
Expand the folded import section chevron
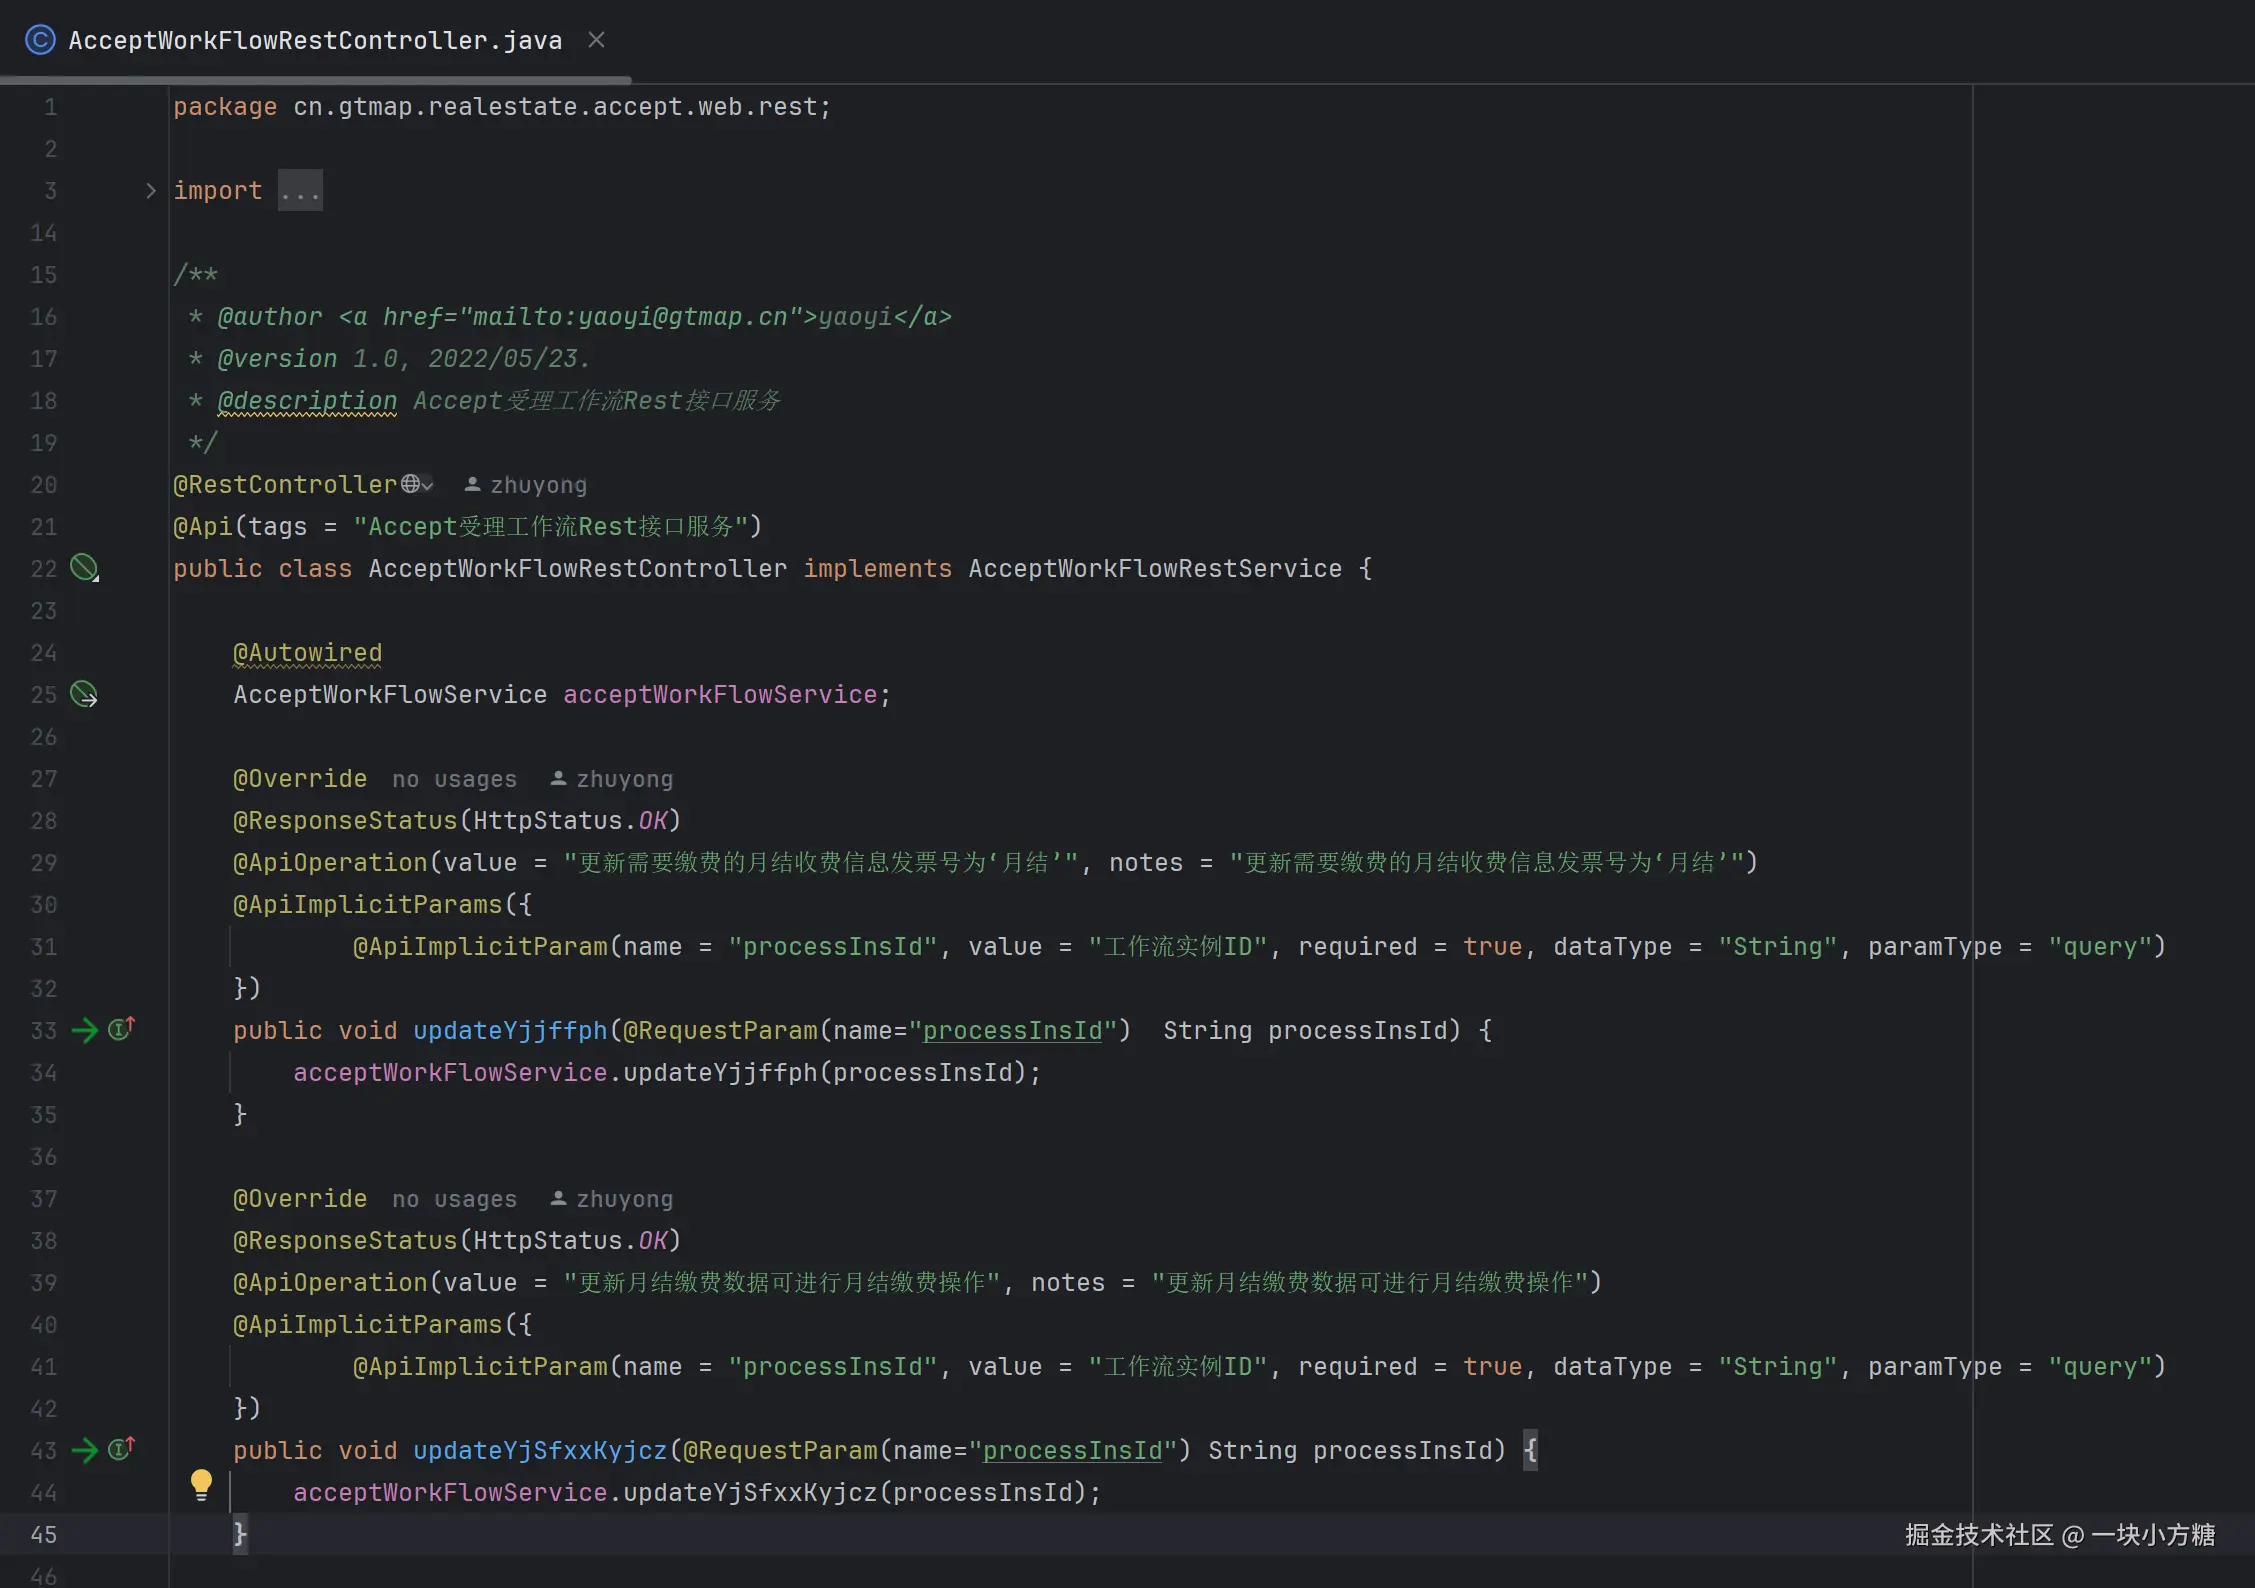tap(150, 190)
